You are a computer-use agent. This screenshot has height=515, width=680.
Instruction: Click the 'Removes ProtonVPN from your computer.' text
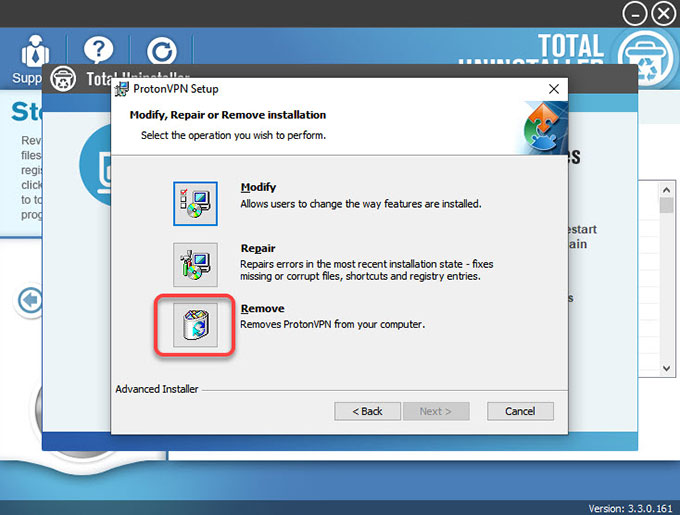[333, 324]
